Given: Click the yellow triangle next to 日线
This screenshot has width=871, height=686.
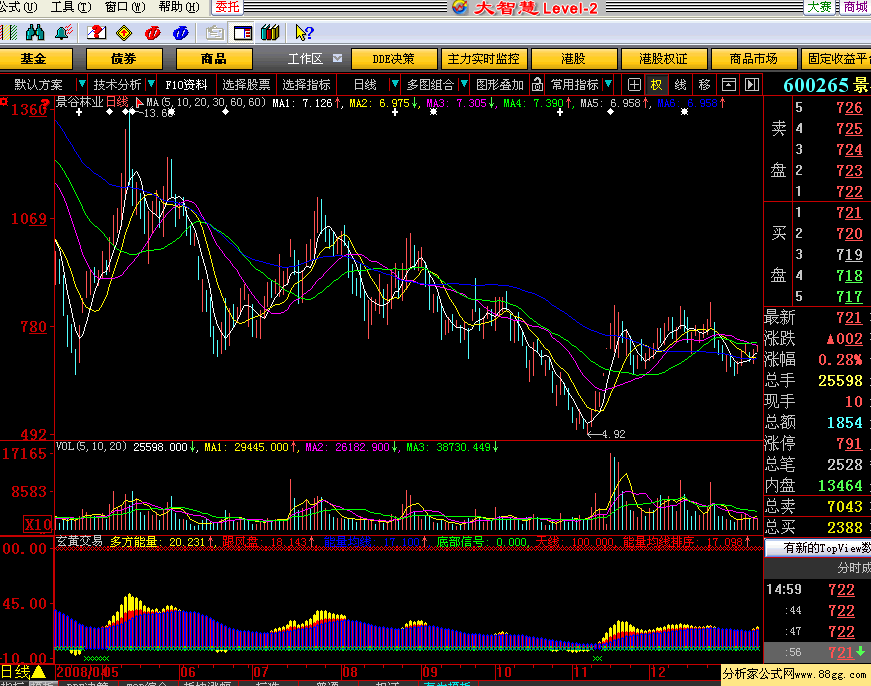Looking at the screenshot, I should [x=39, y=672].
